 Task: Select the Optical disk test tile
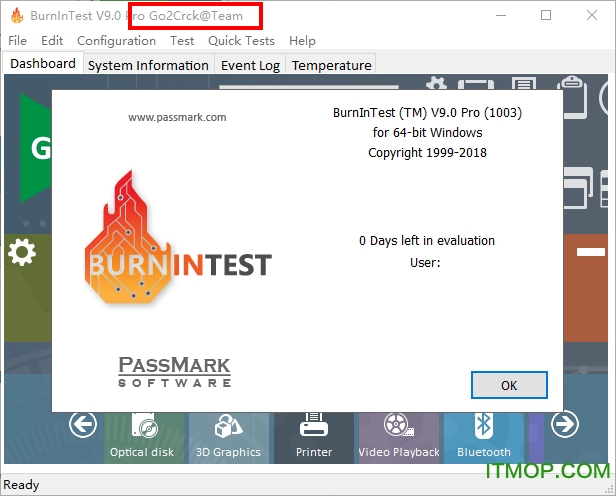[x=142, y=437]
